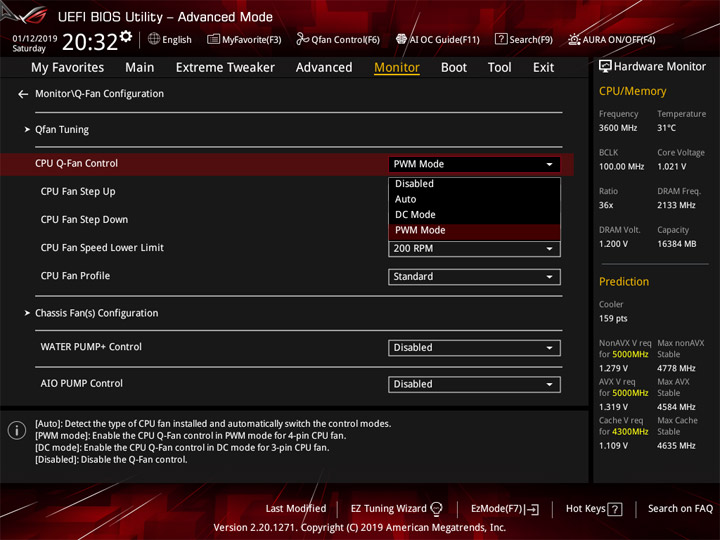
Task: Click the info icon next to help text
Action: [17, 431]
